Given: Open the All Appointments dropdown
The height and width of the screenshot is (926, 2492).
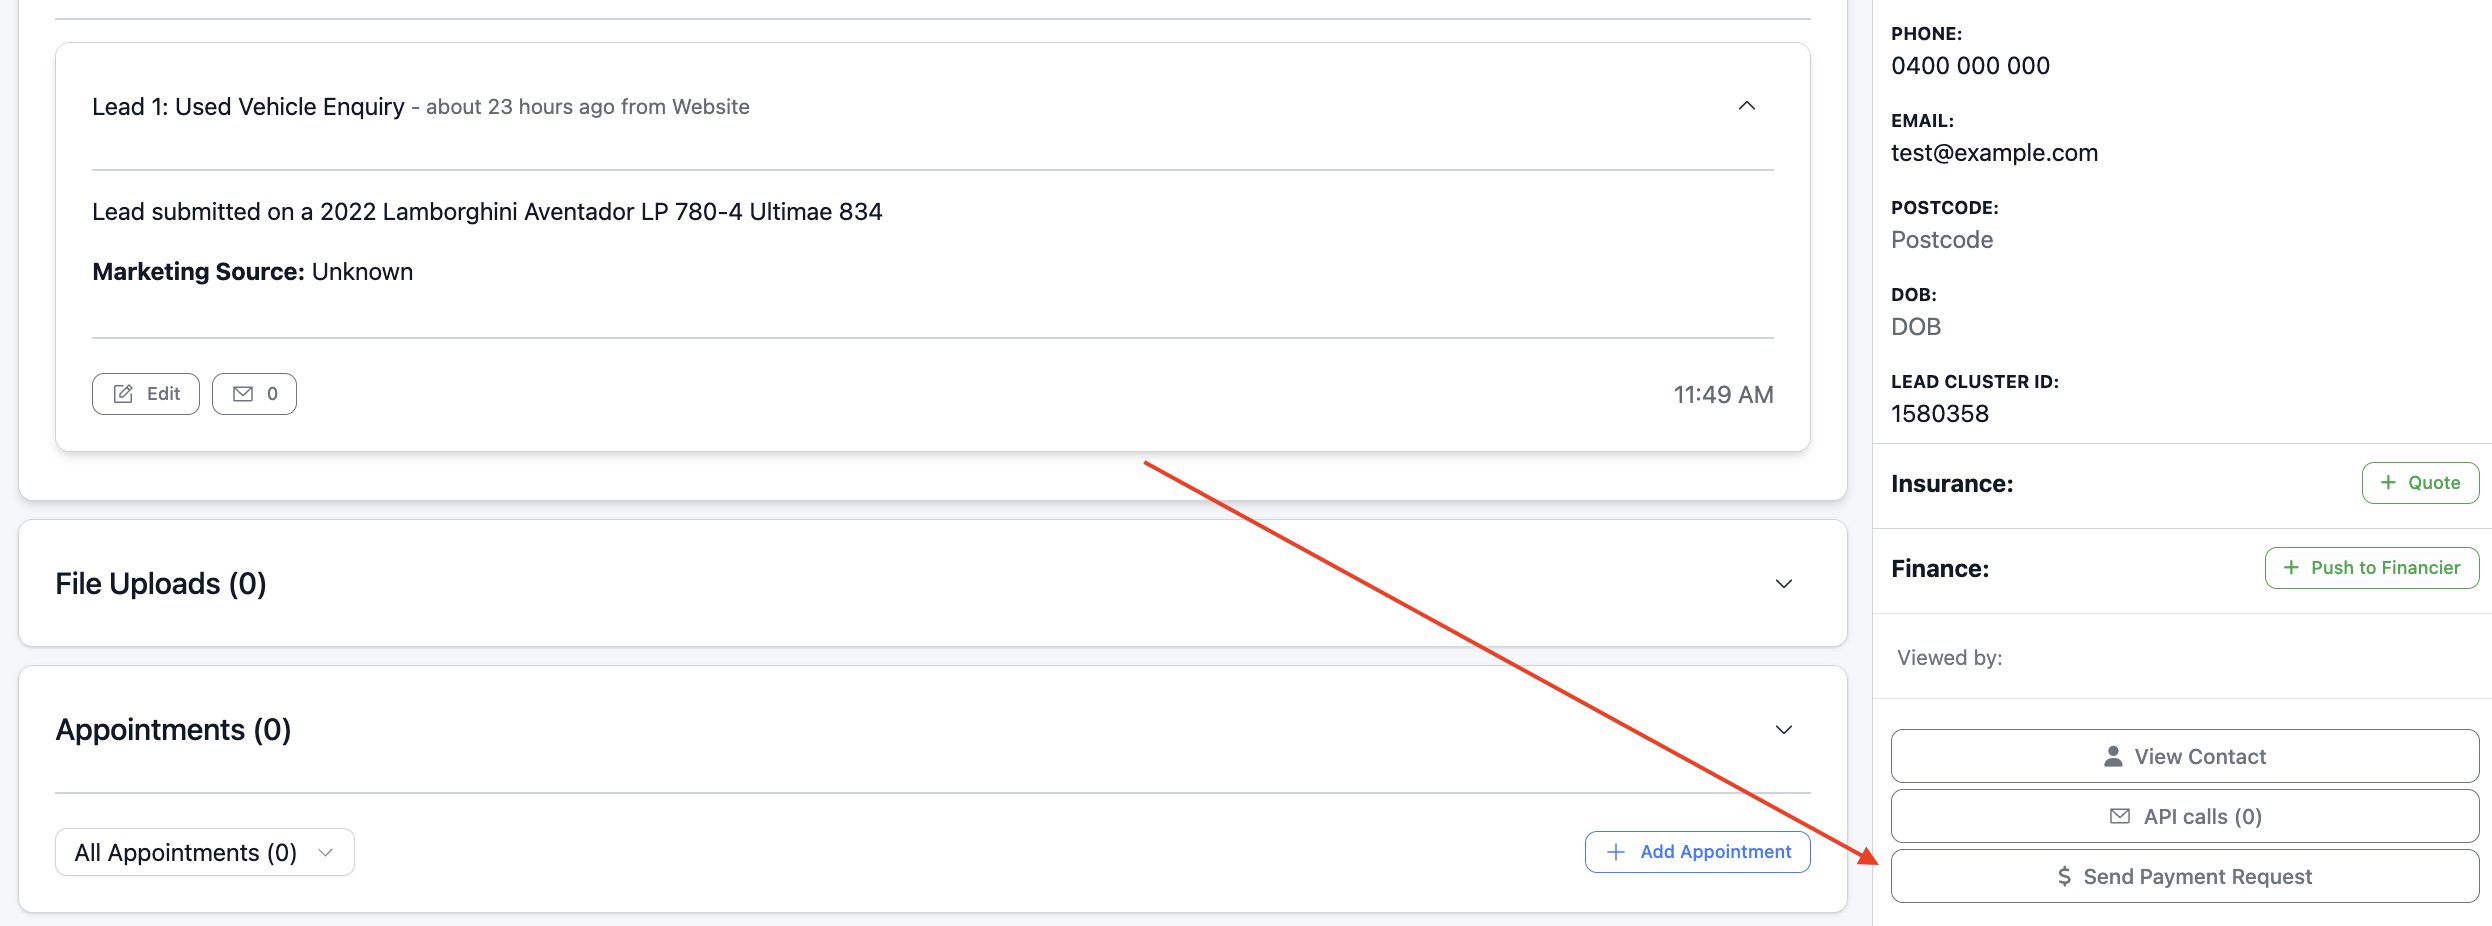Looking at the screenshot, I should coord(204,852).
